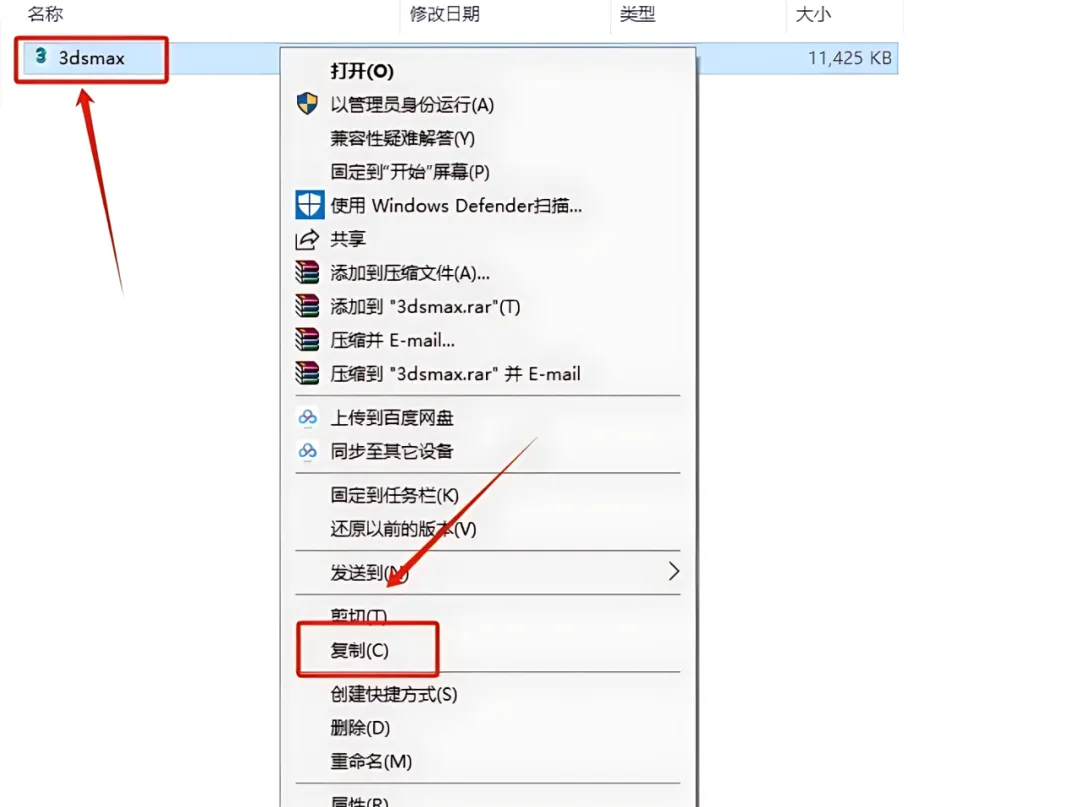Click the Baidu Netdisk upload icon
This screenshot has width=1080, height=807.
pyautogui.click(x=307, y=417)
